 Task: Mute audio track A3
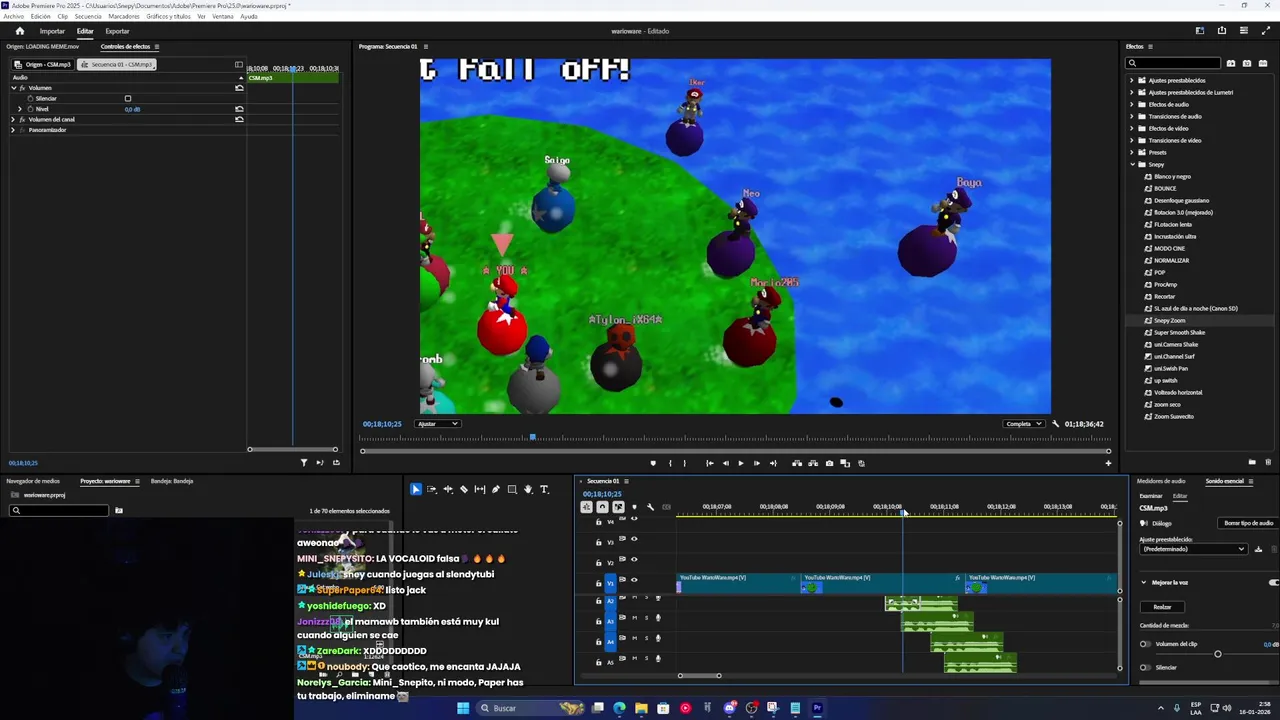pyautogui.click(x=634, y=618)
